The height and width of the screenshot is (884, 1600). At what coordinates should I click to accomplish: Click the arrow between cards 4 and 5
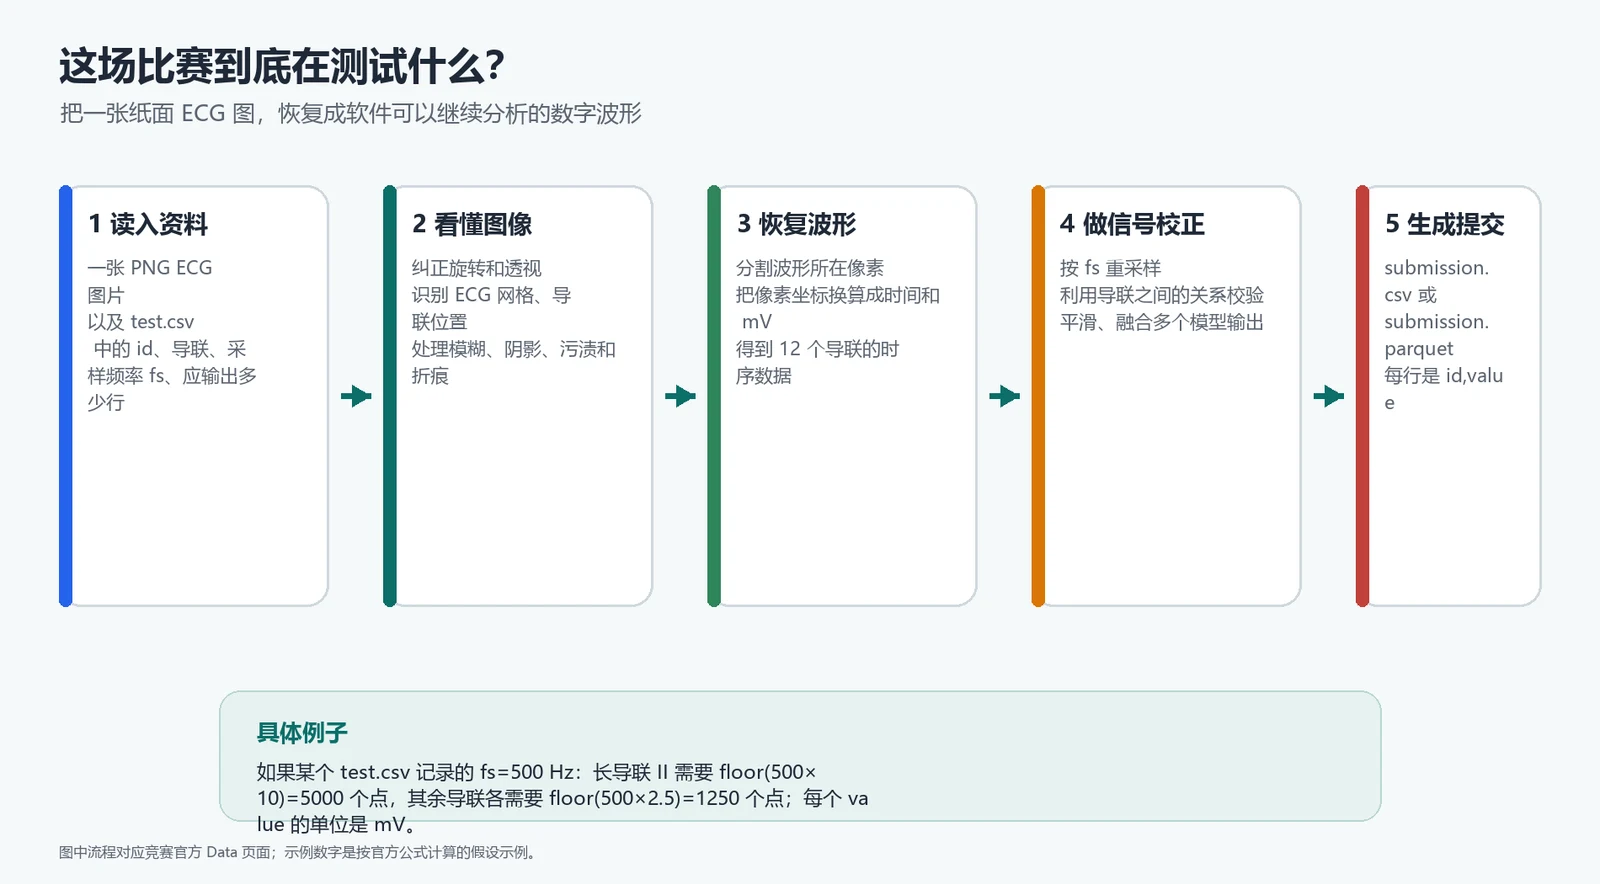tap(1328, 396)
